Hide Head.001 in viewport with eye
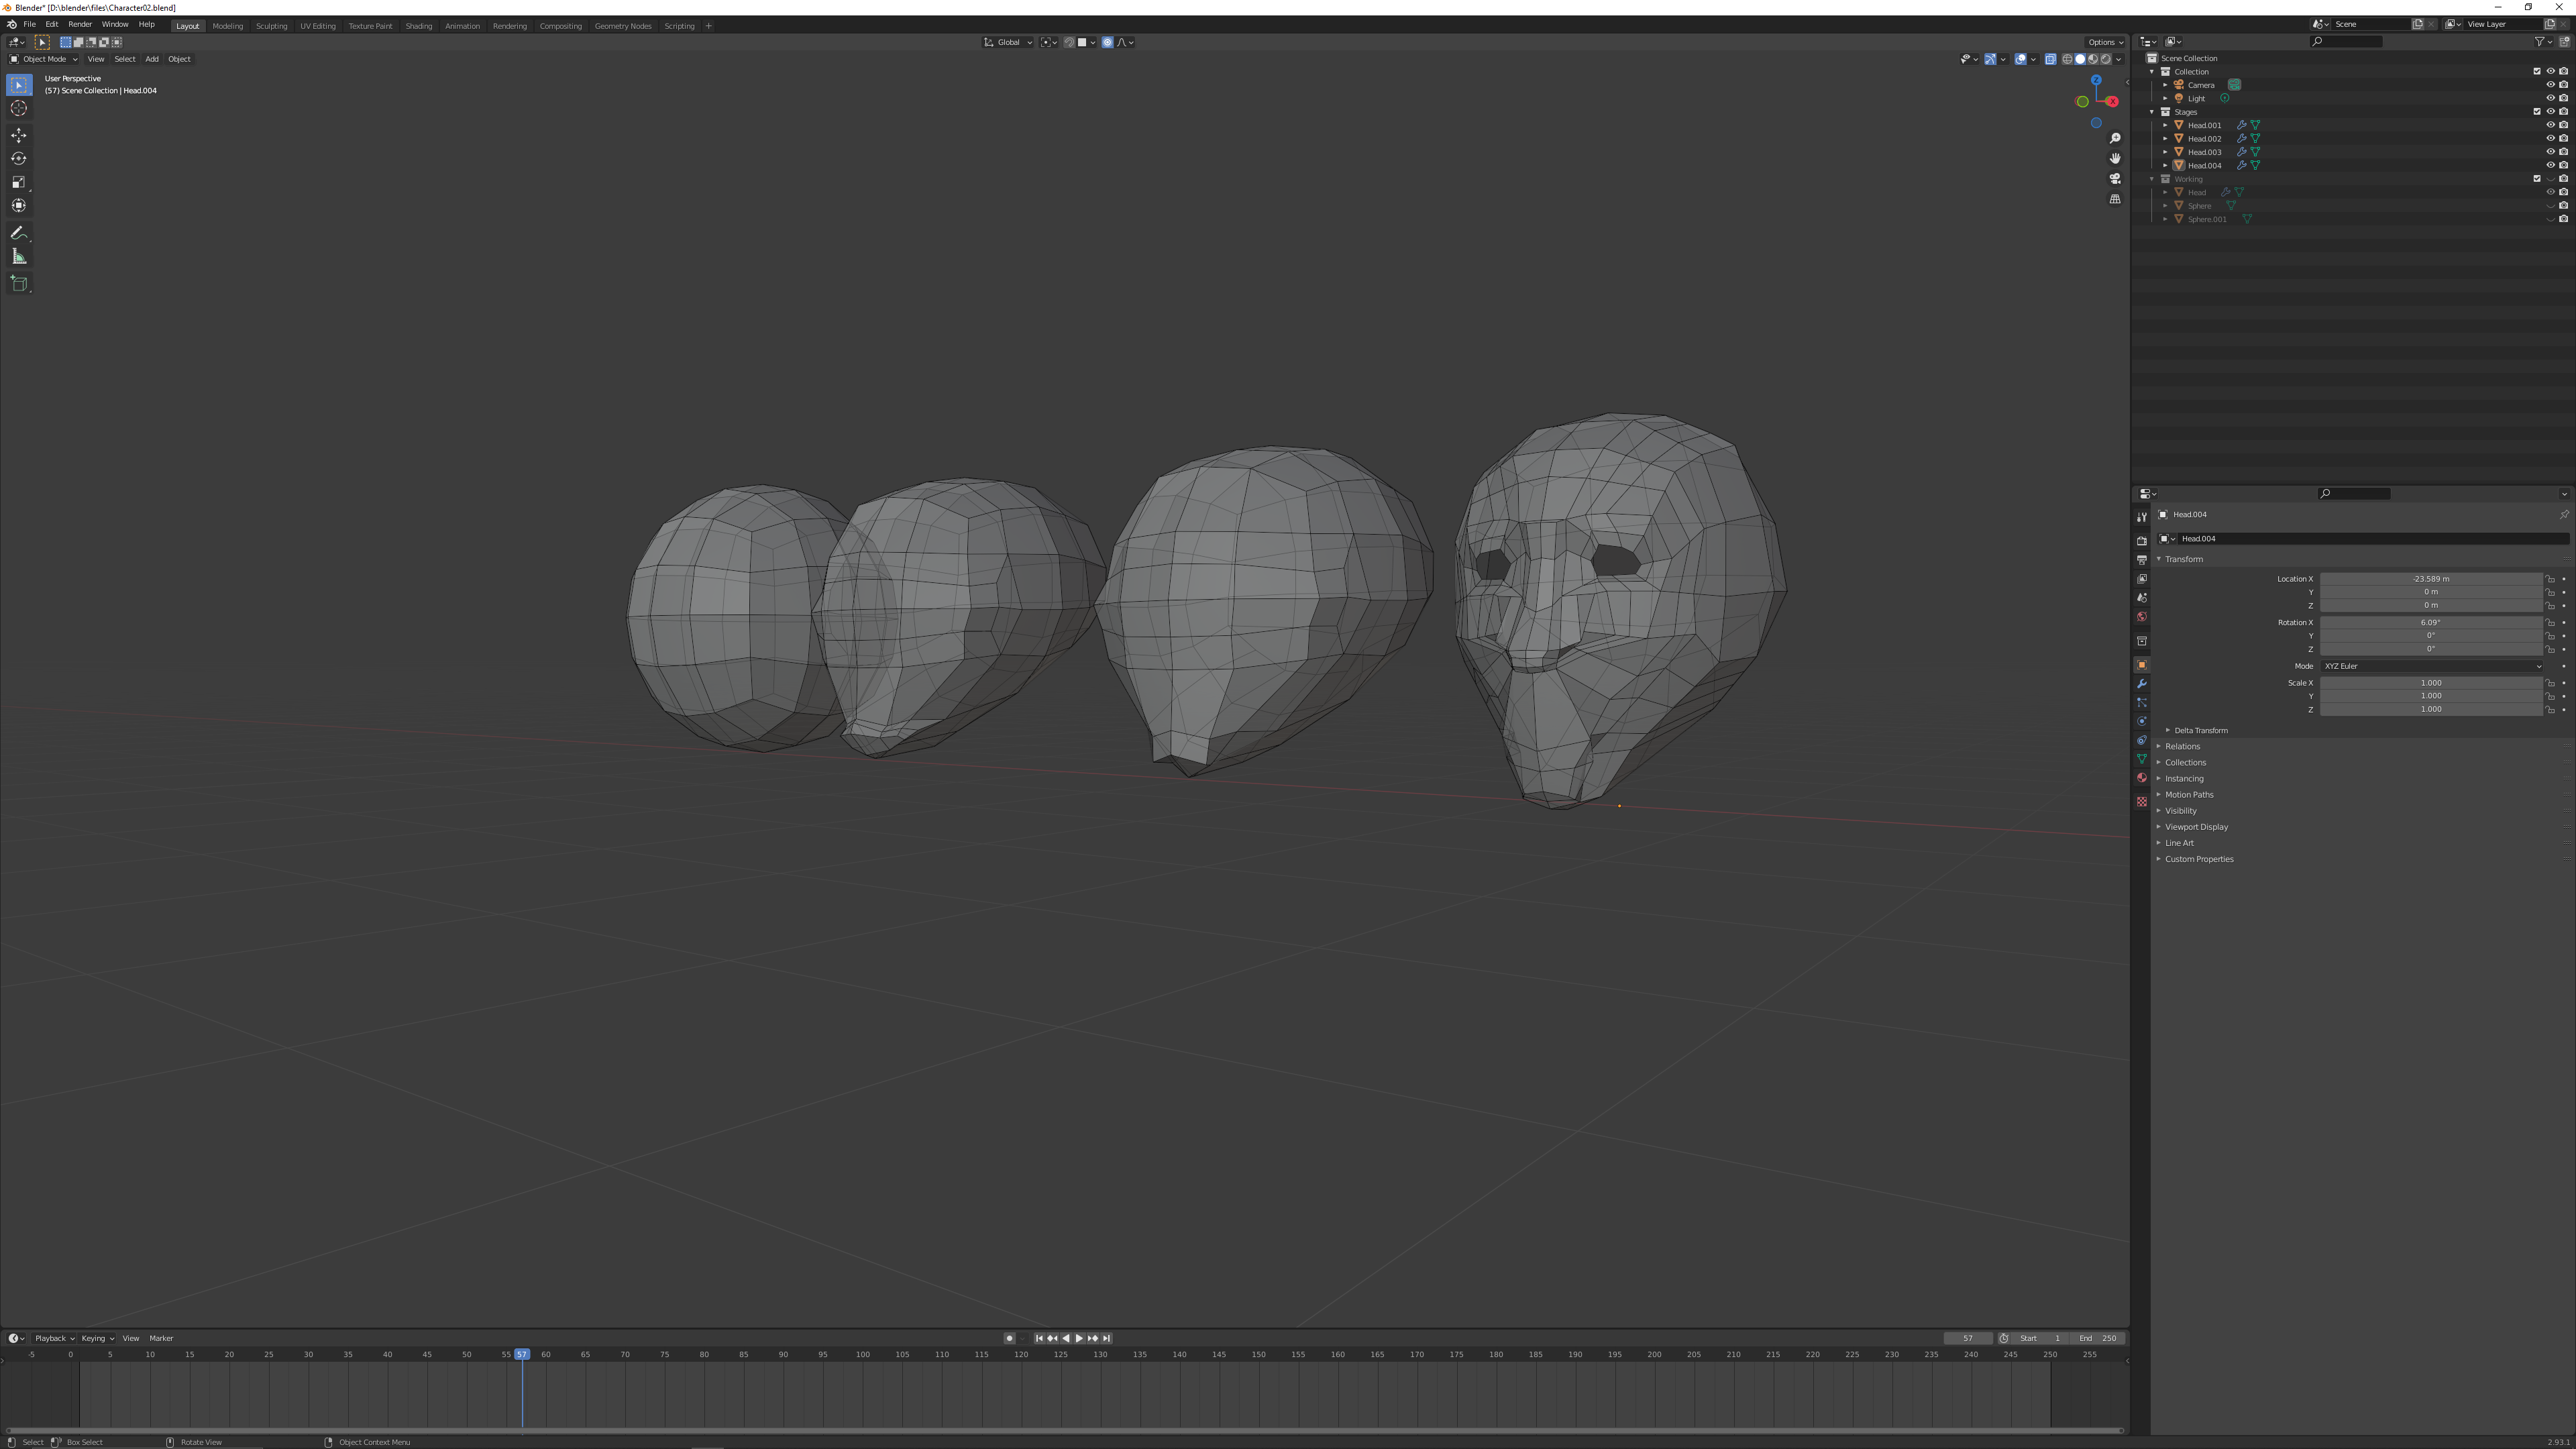The height and width of the screenshot is (1449, 2576). [2550, 125]
